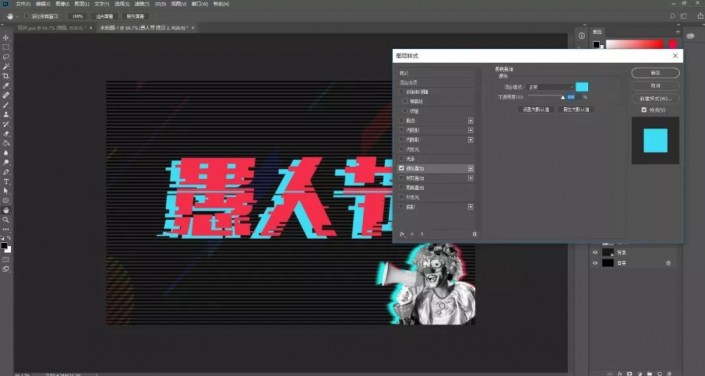Enable the 投影 (Drop Shadow) checkbox

click(402, 207)
